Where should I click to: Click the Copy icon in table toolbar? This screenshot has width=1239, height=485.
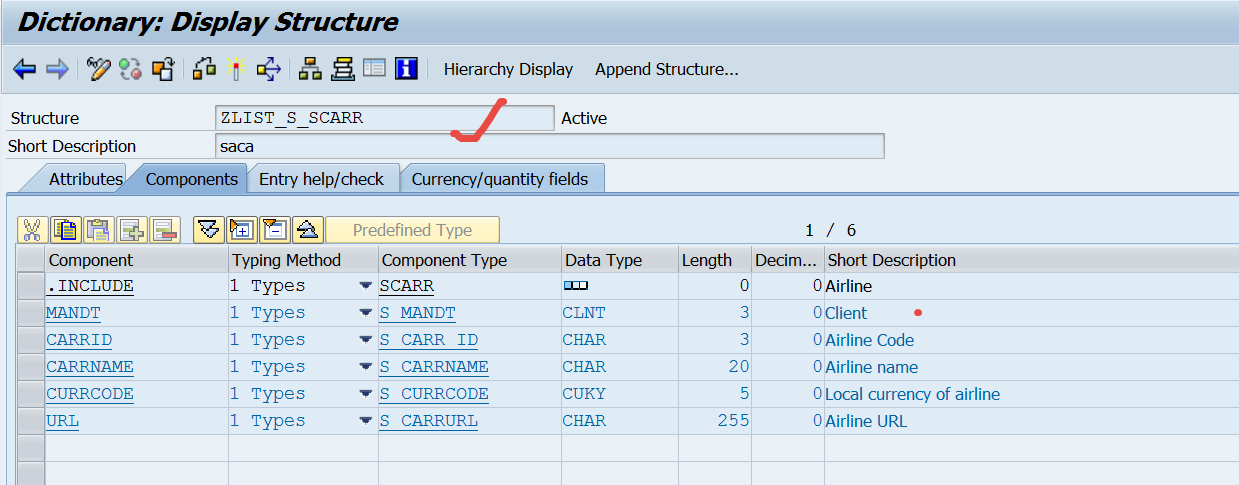click(x=65, y=230)
